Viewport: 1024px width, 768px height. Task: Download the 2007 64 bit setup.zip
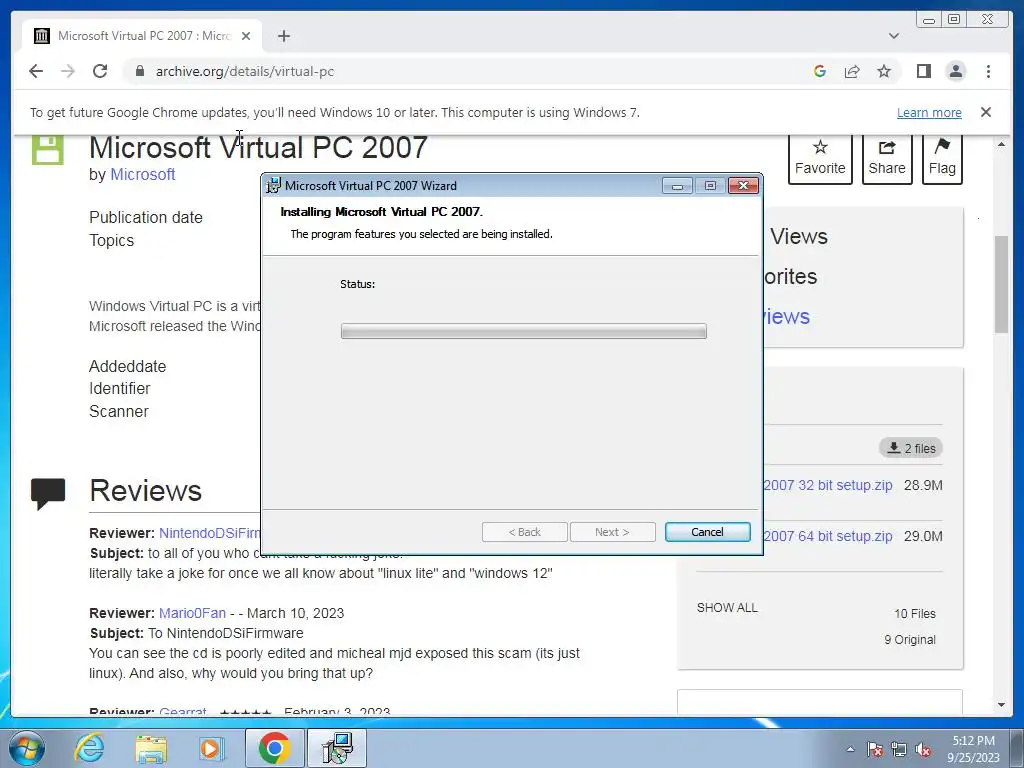click(827, 536)
